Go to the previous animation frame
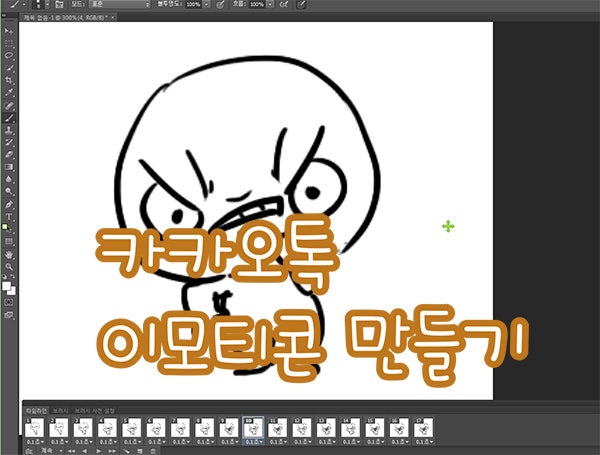 coord(85,451)
